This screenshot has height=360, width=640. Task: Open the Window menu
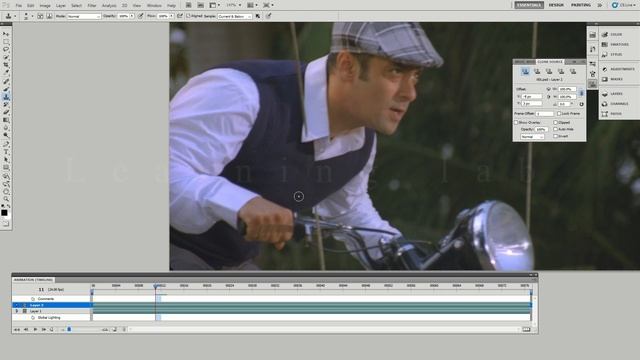point(154,6)
